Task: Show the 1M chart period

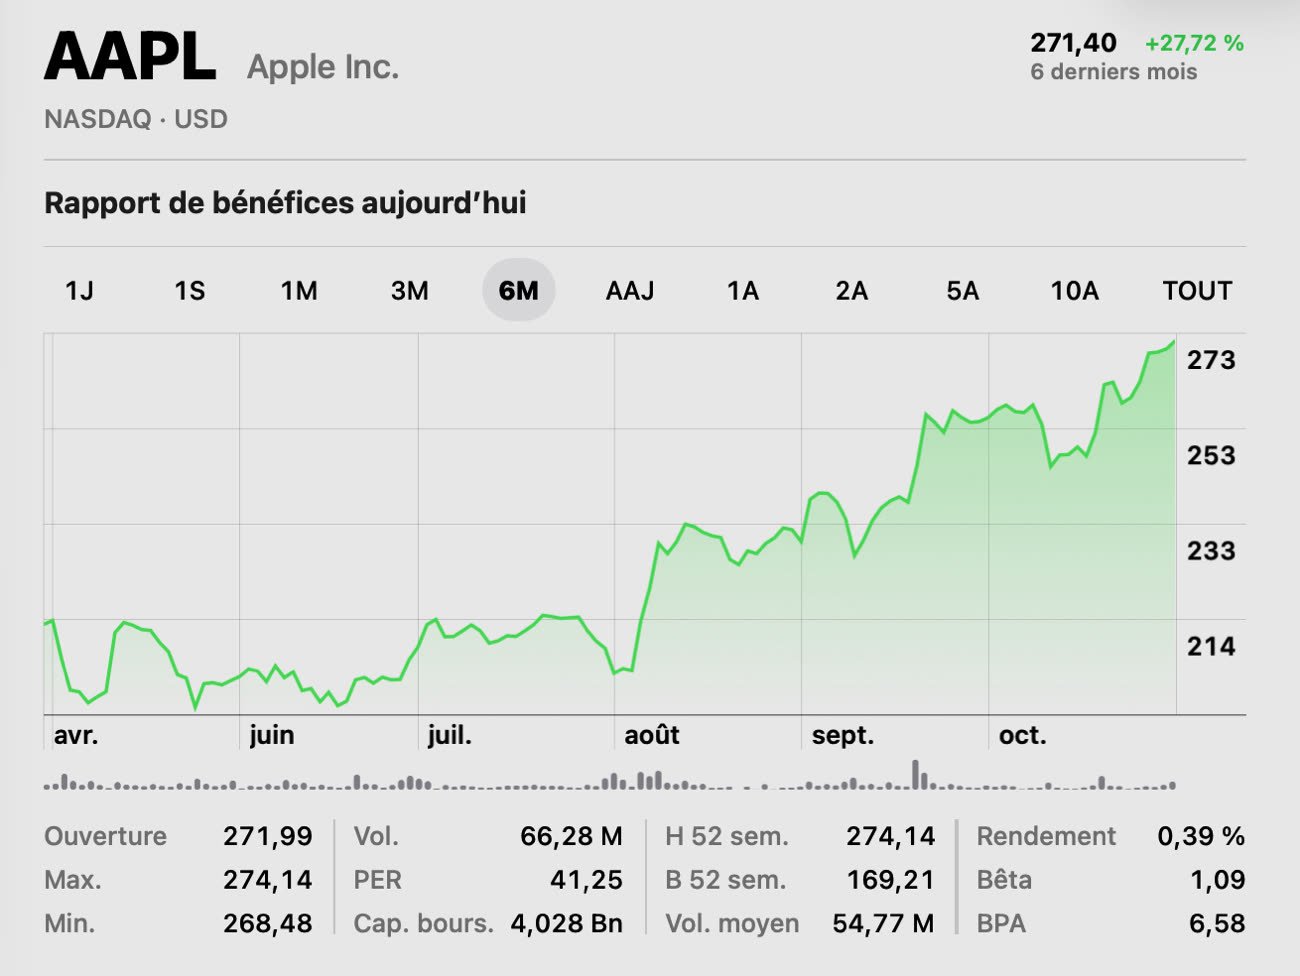Action: pos(298,291)
